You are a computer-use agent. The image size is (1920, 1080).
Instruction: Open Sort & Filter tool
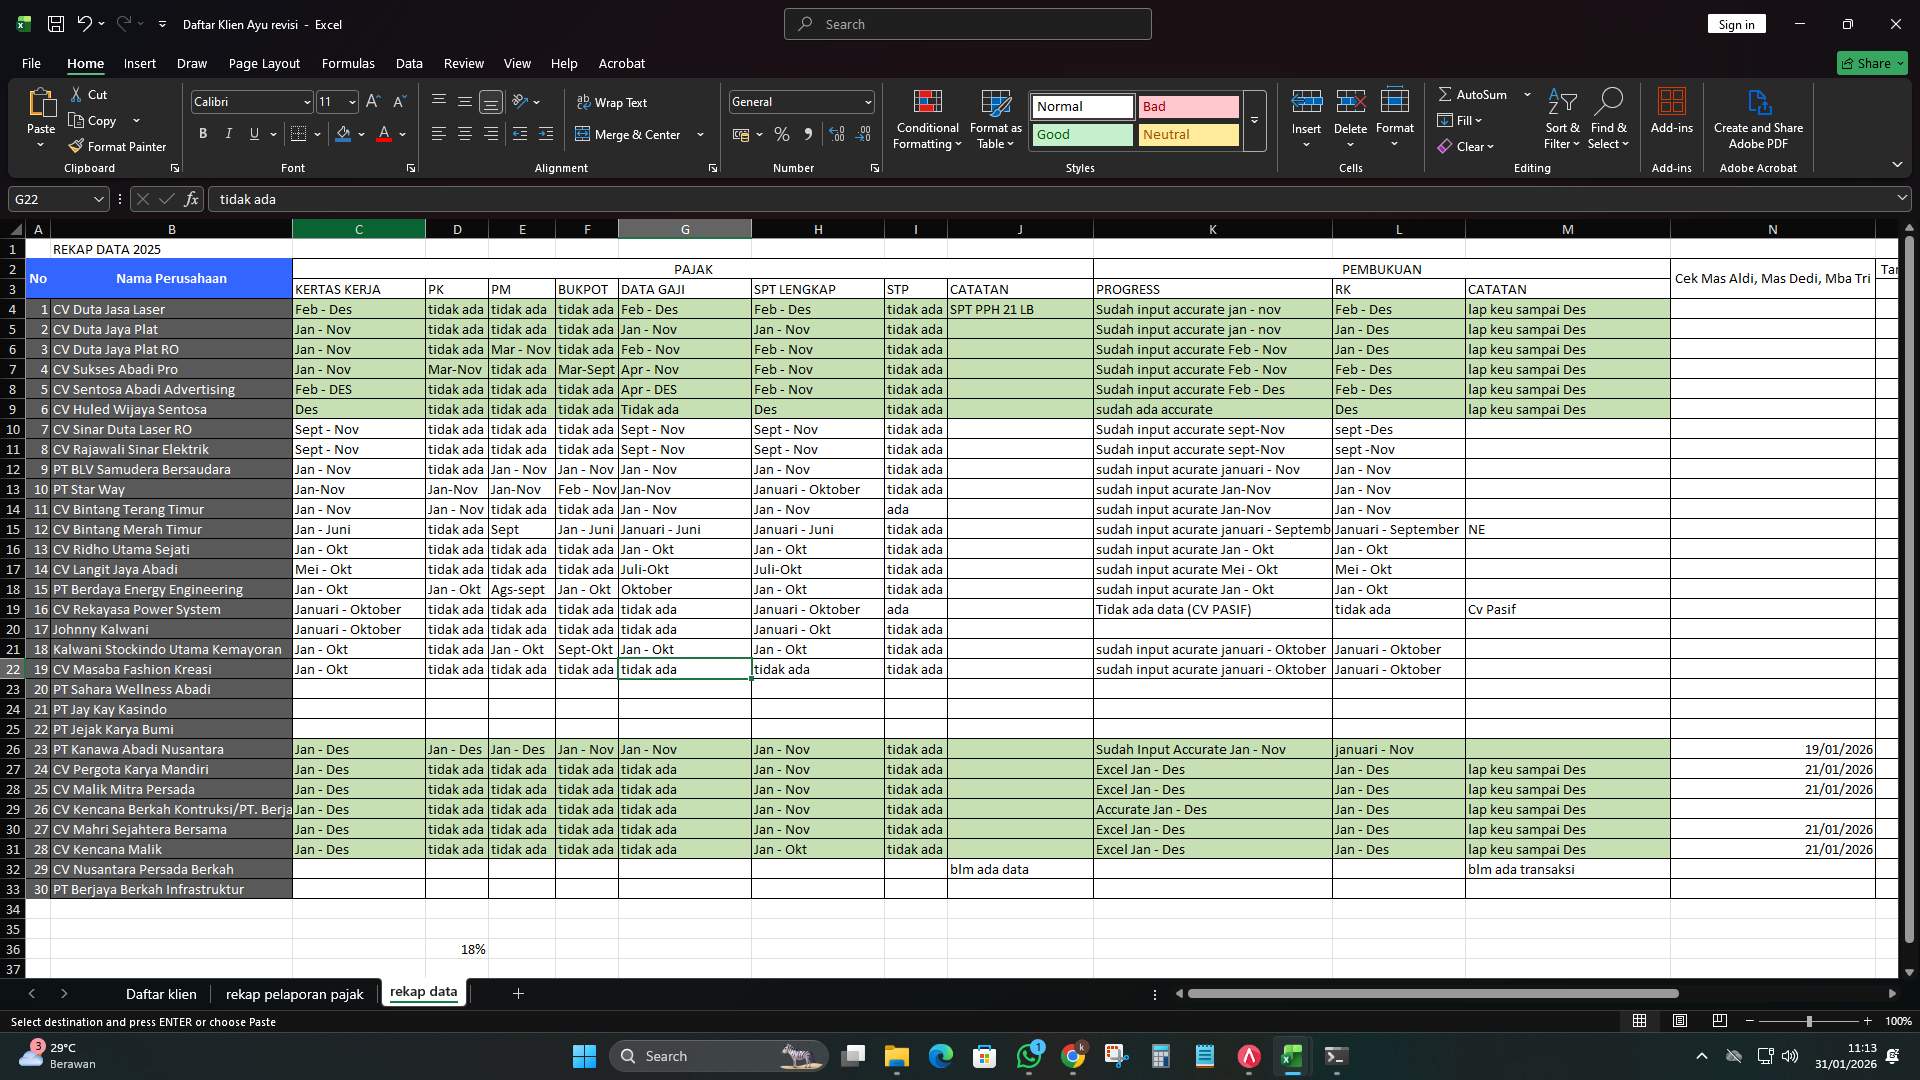(x=1561, y=118)
